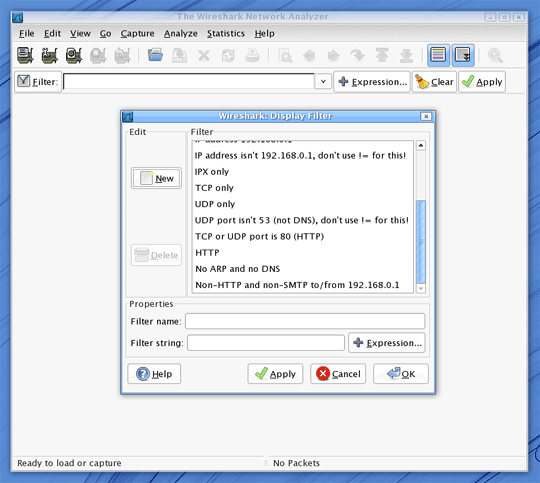Click the reload capture file icon
Image resolution: width=540 pixels, height=483 pixels.
point(228,55)
